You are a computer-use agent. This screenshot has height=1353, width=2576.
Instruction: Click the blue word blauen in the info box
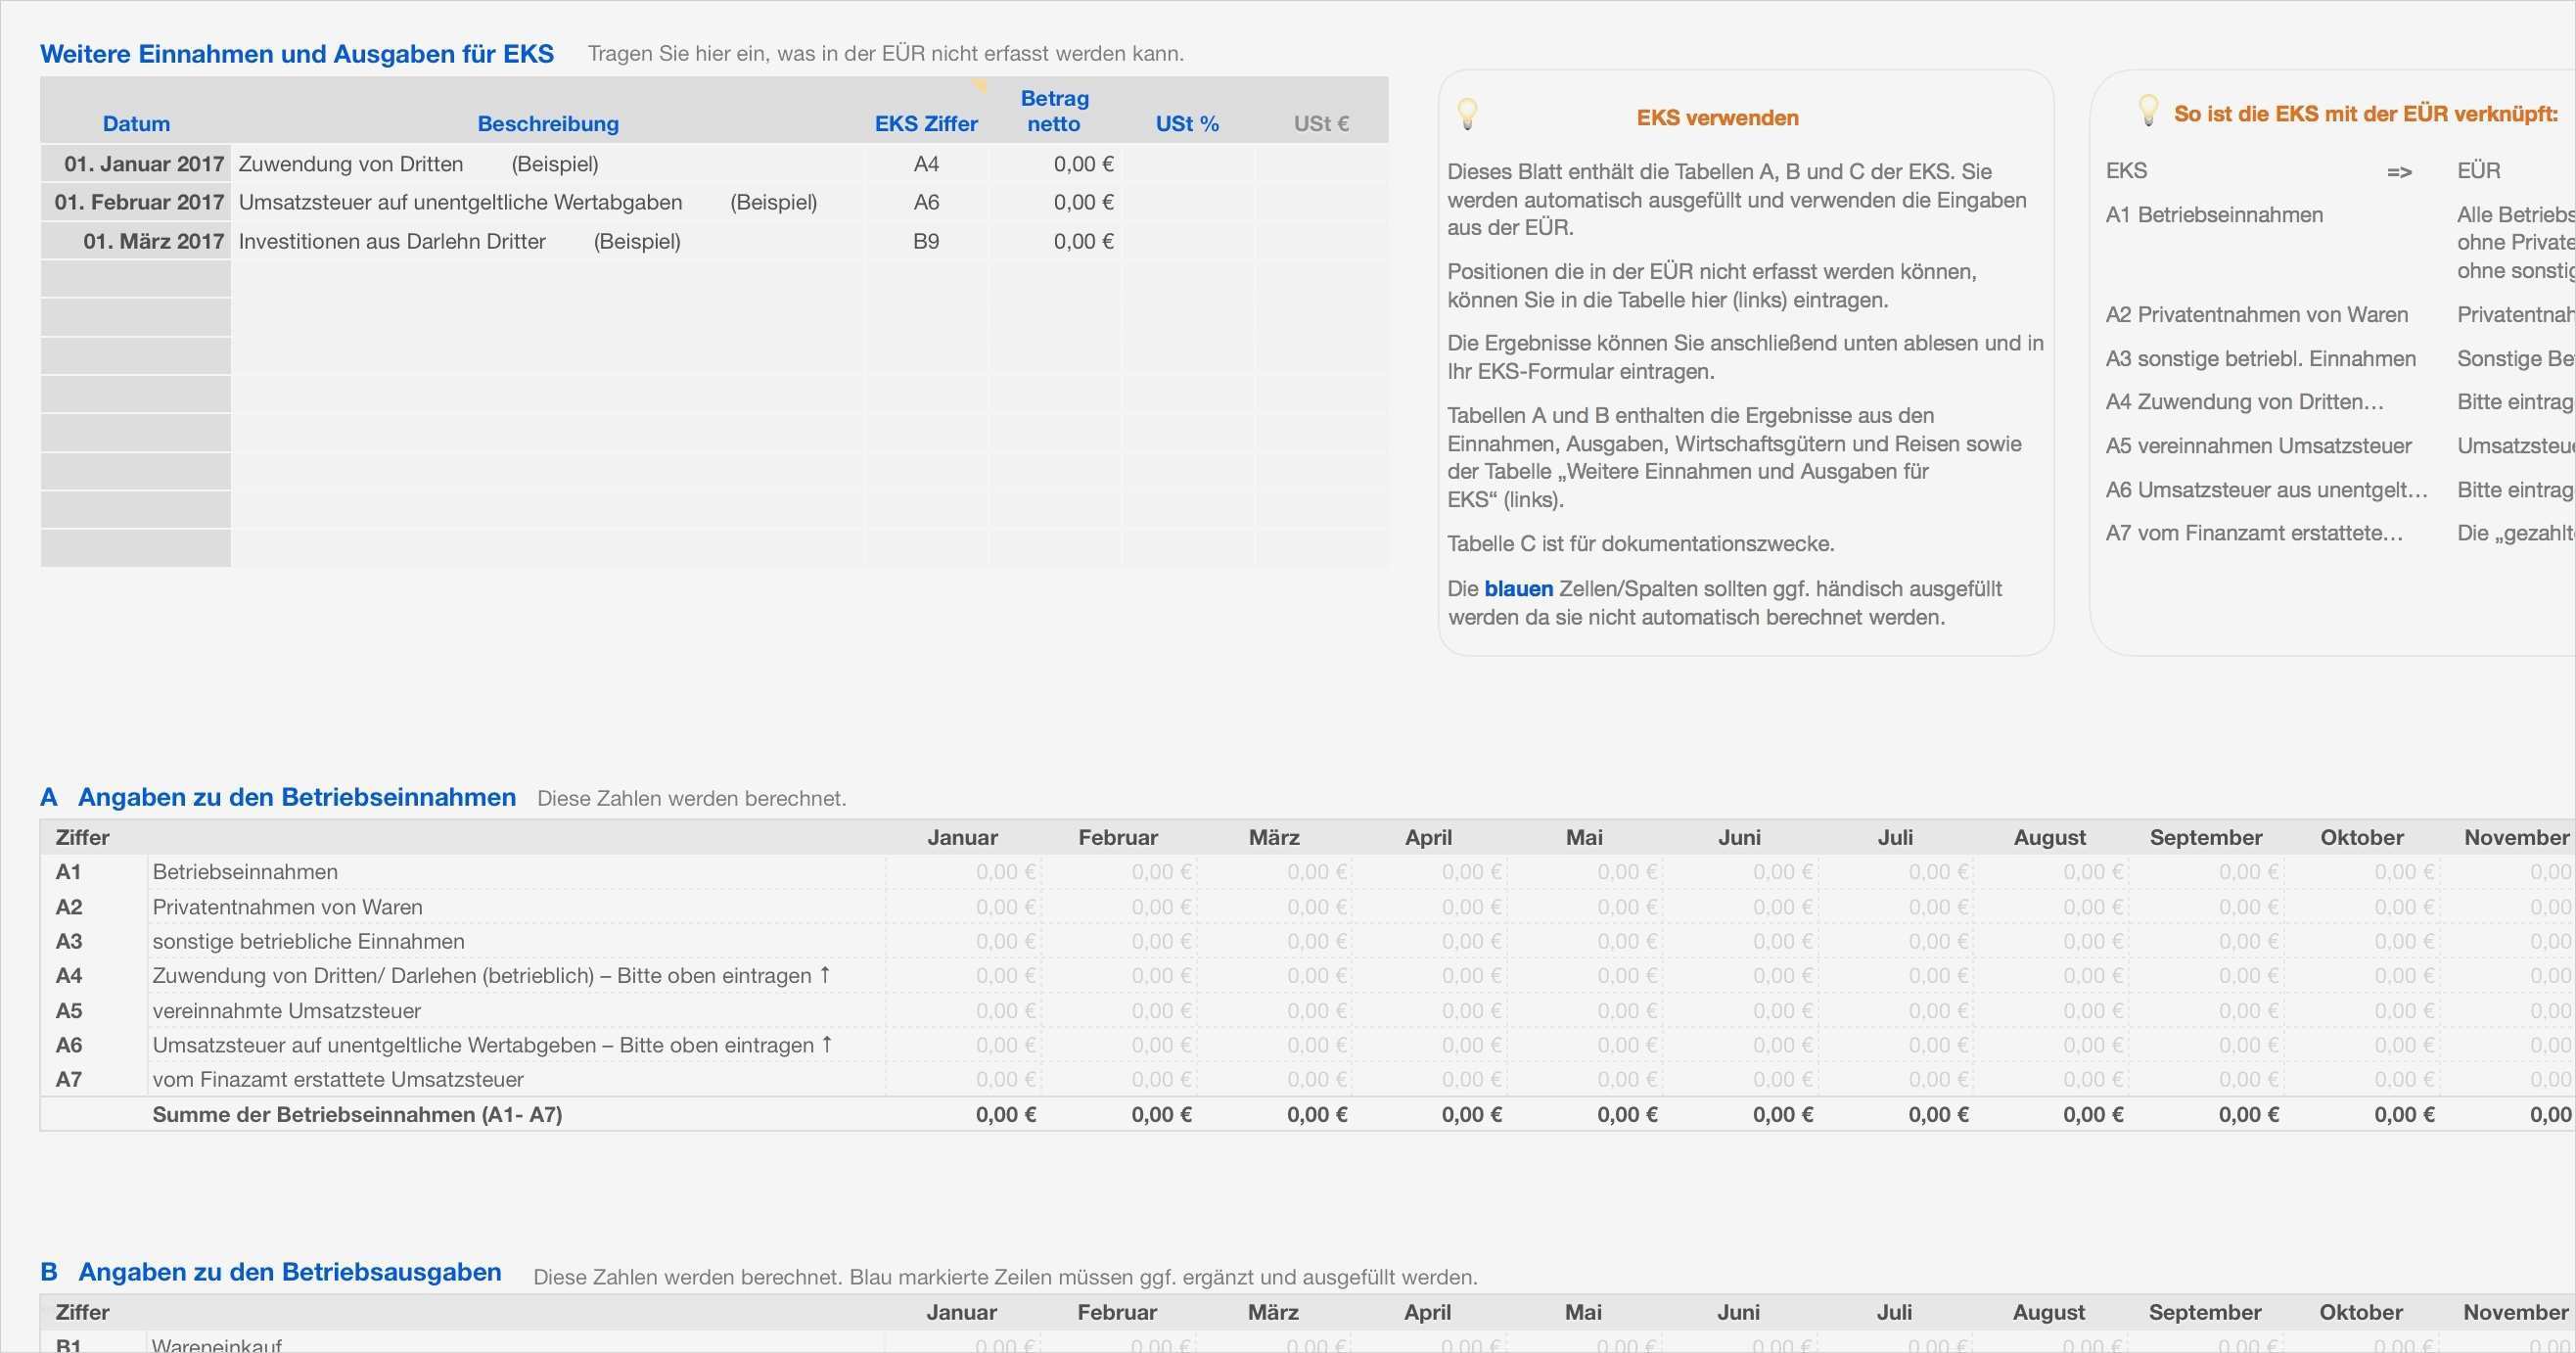point(1518,589)
